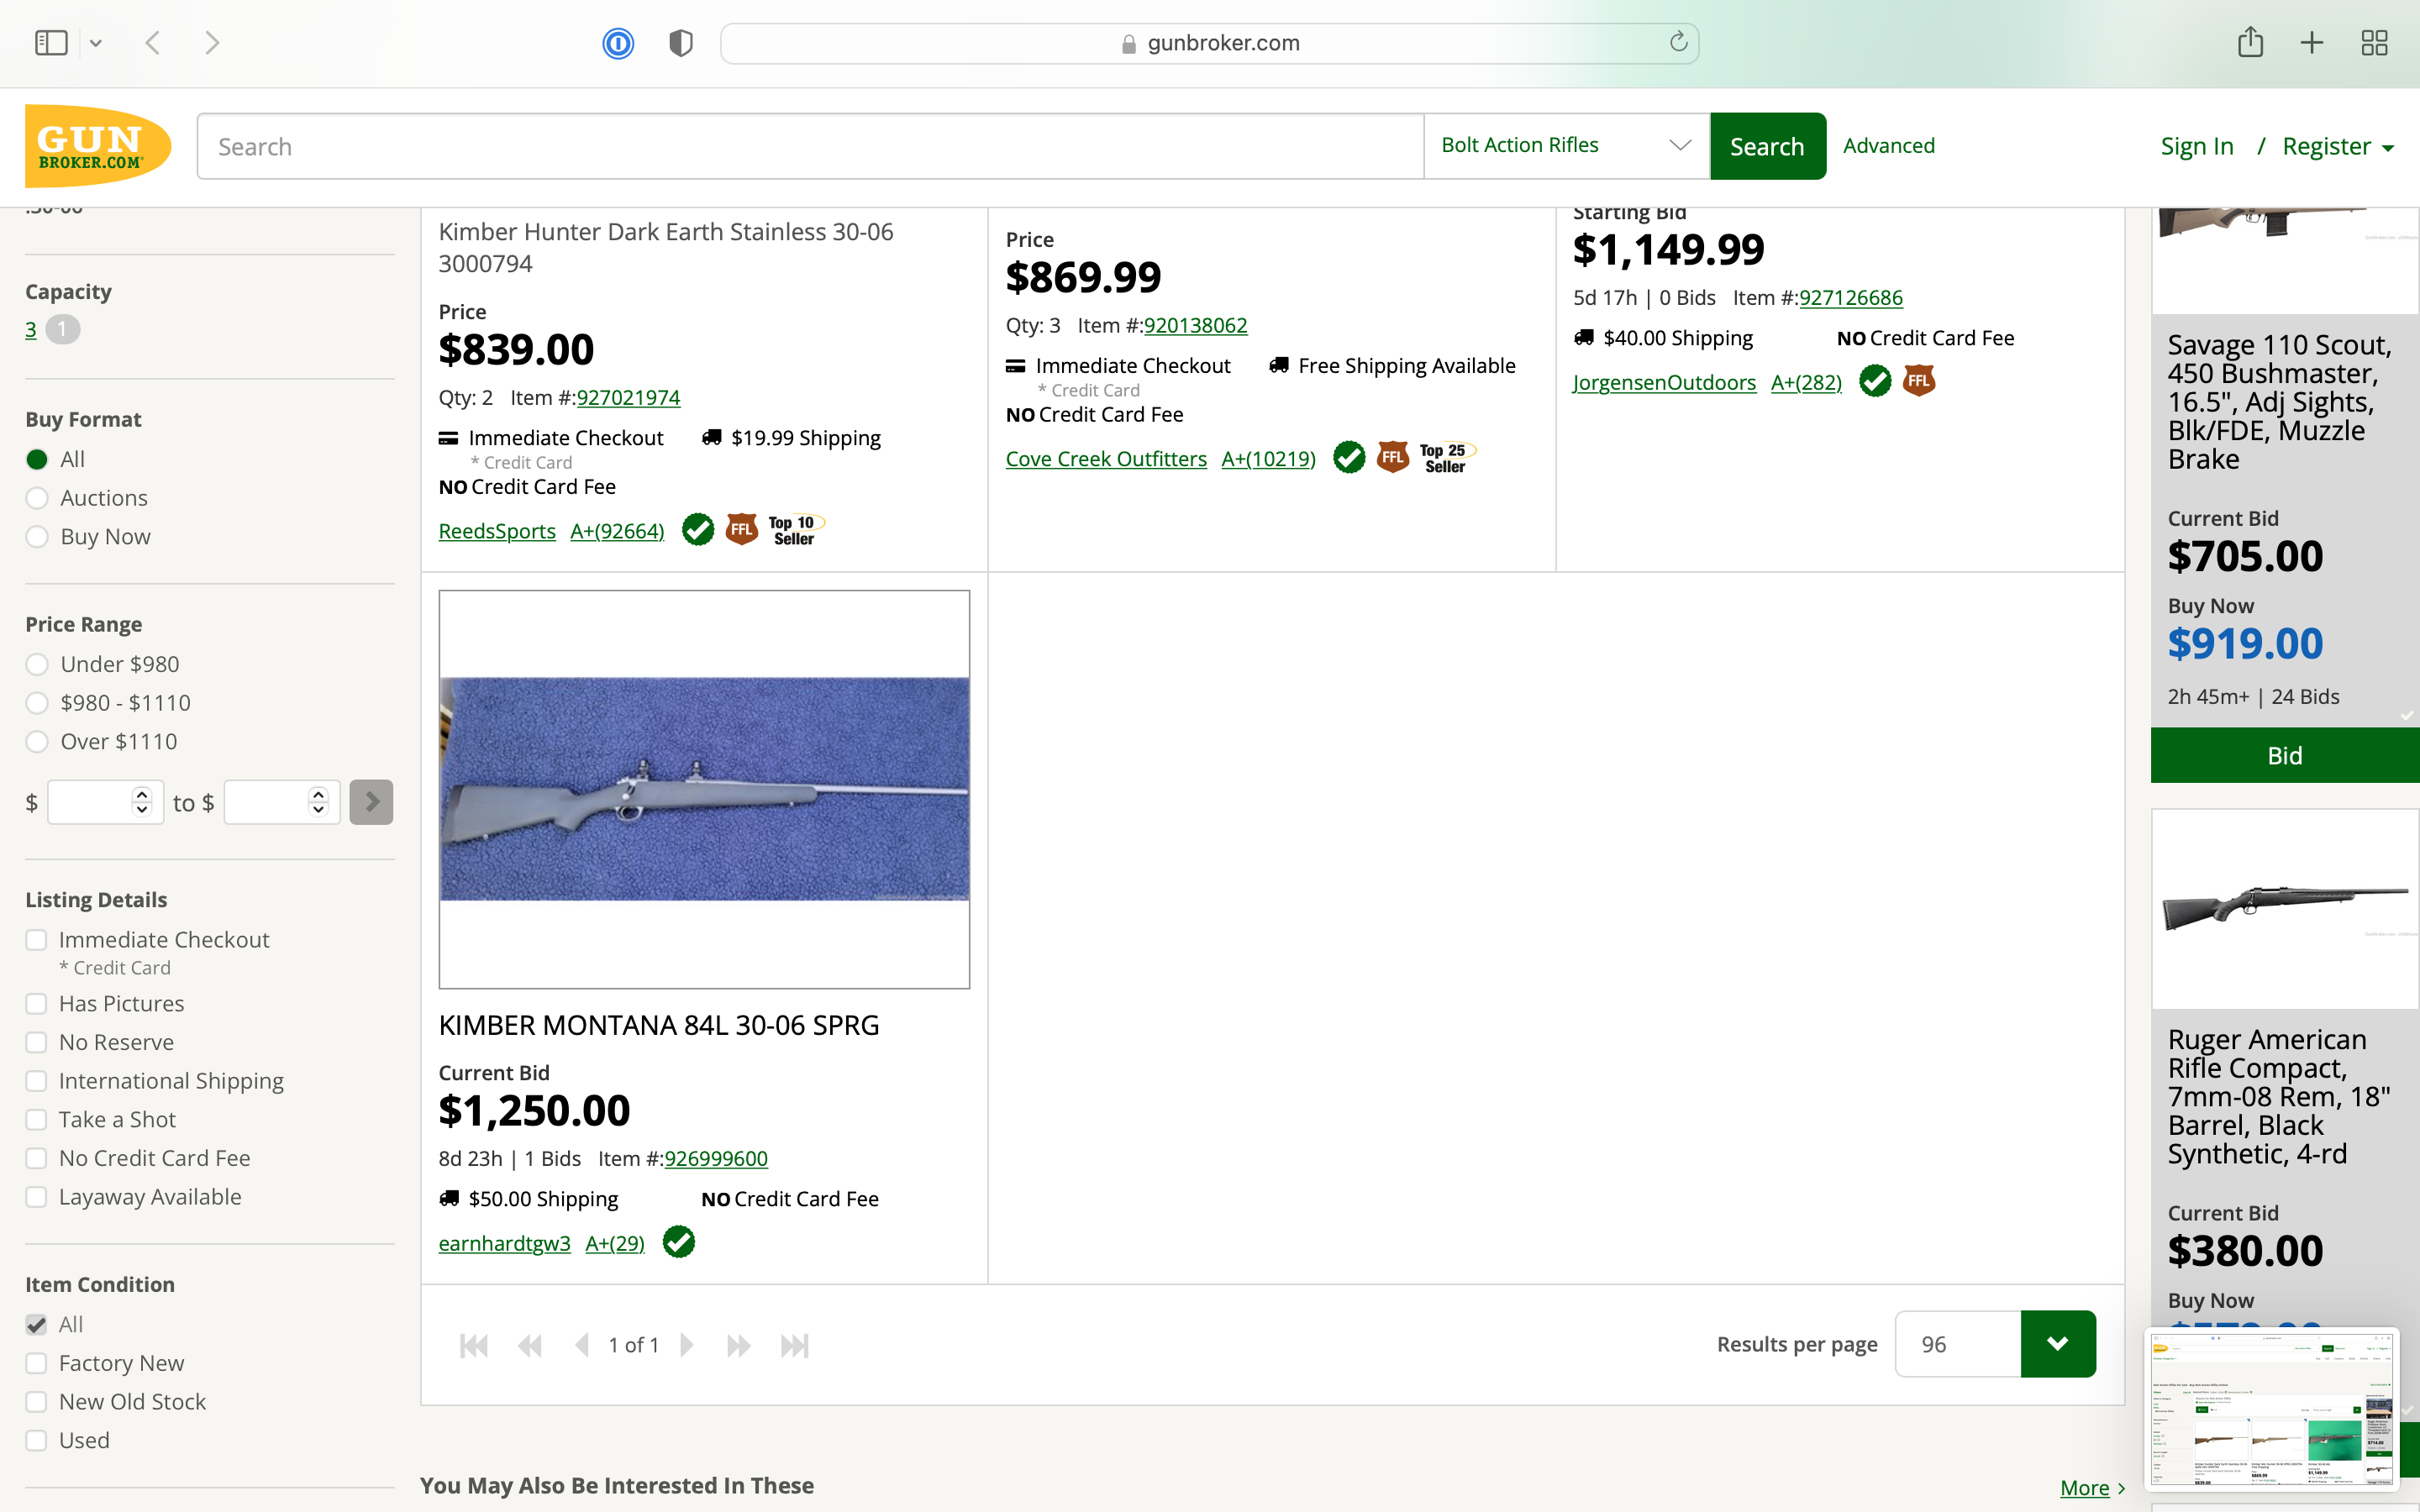Image resolution: width=2420 pixels, height=1512 pixels.
Task: Open the Safari share icon
Action: (x=2250, y=42)
